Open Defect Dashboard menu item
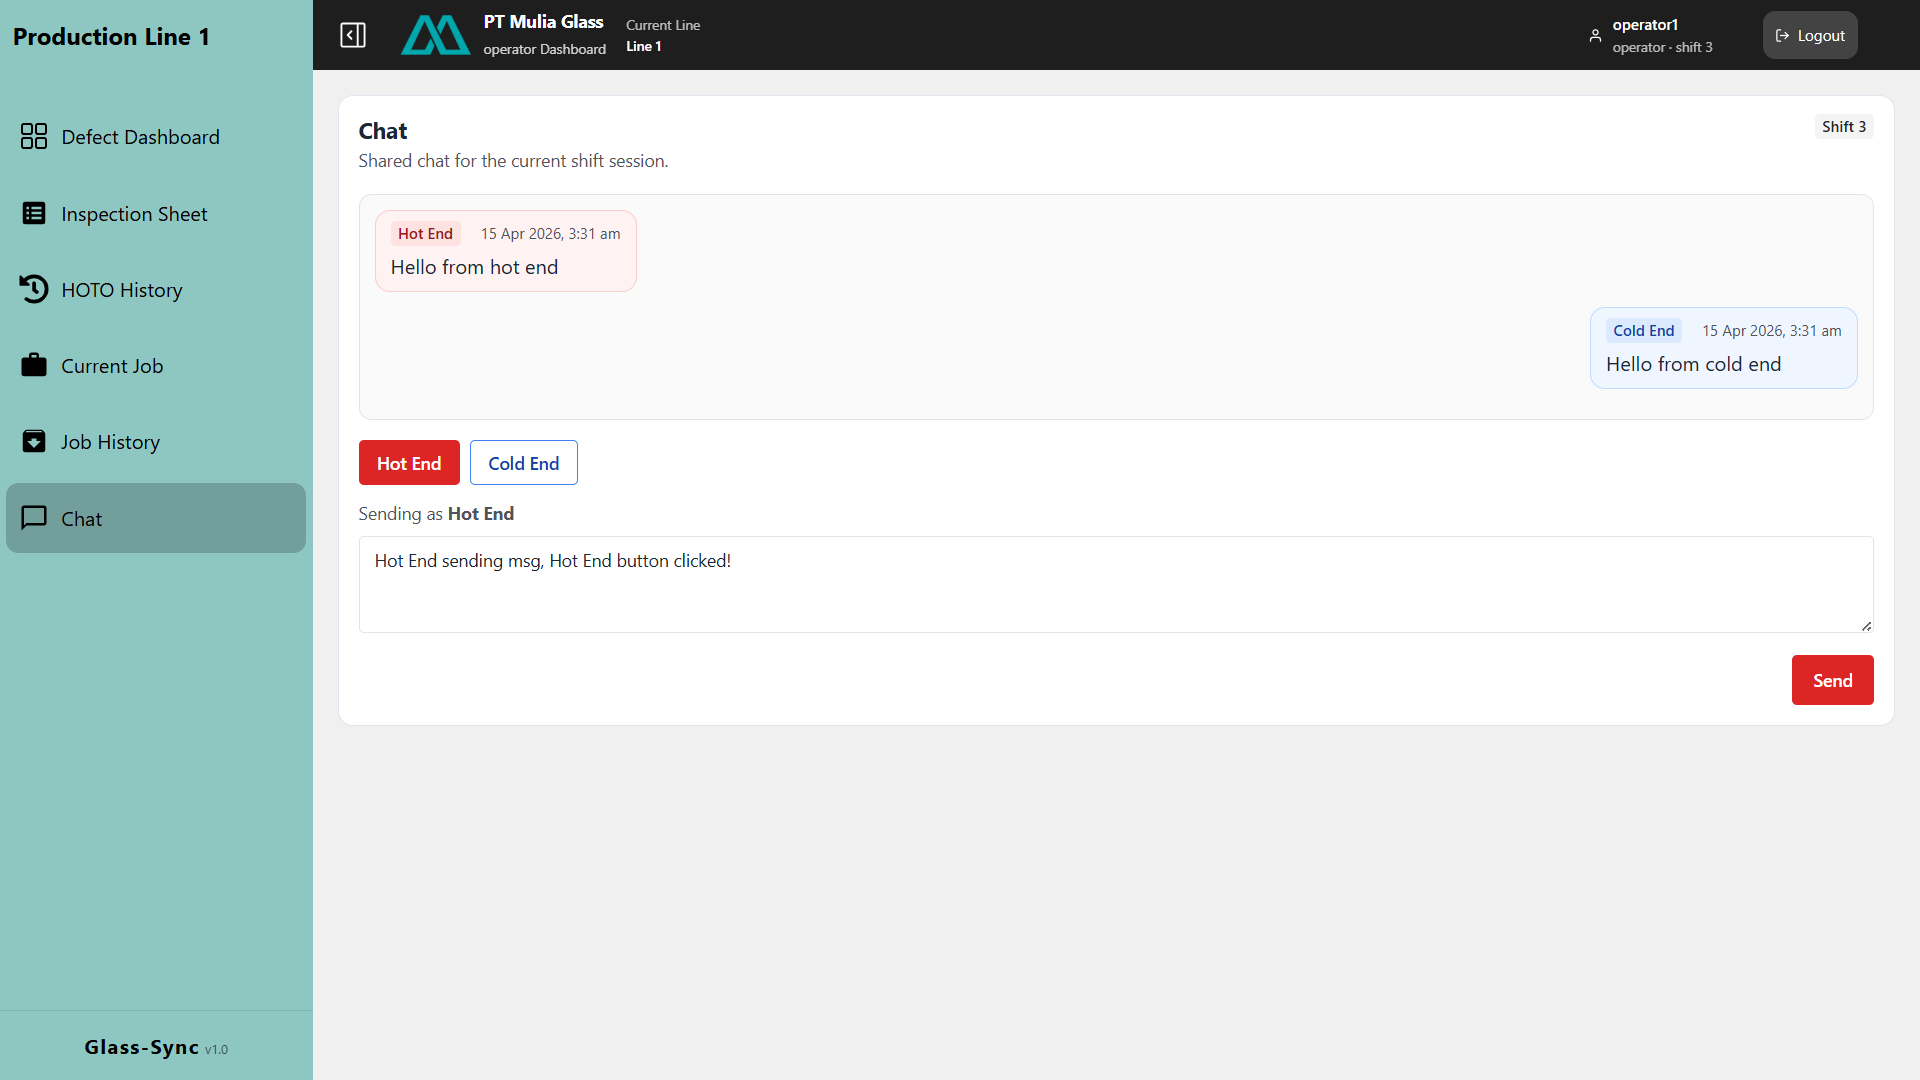This screenshot has width=1920, height=1080. pos(156,136)
